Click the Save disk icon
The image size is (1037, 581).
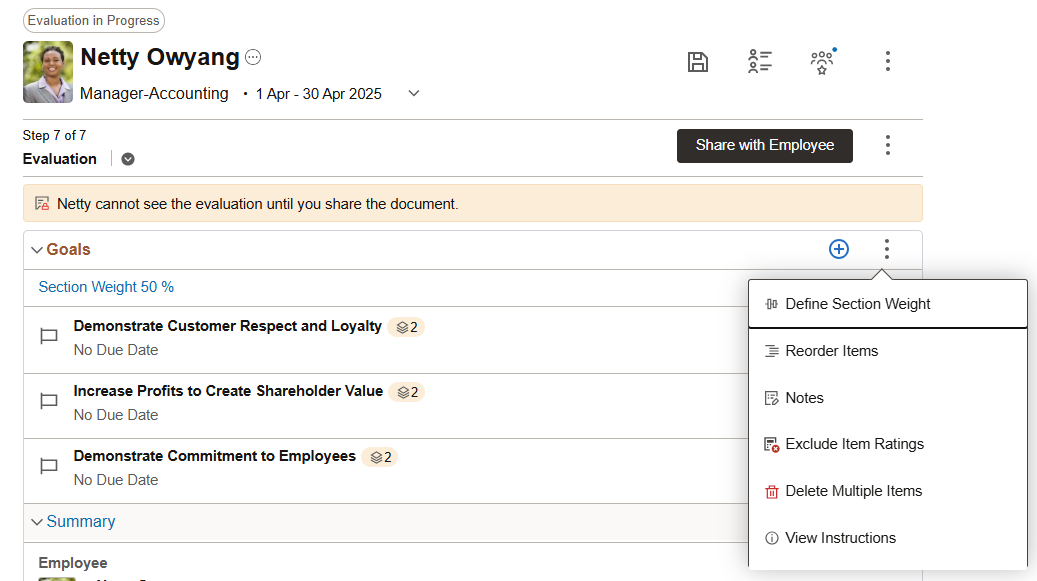click(x=698, y=62)
